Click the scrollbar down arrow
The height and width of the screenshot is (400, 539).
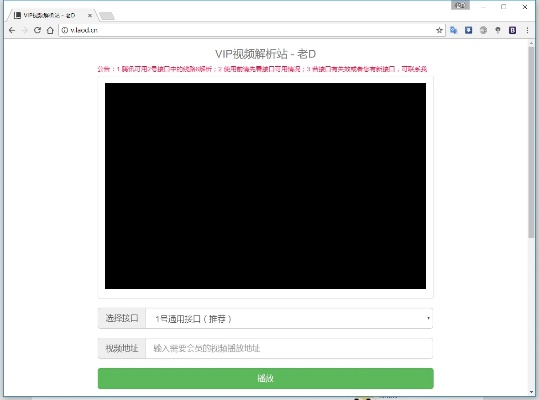[531, 392]
